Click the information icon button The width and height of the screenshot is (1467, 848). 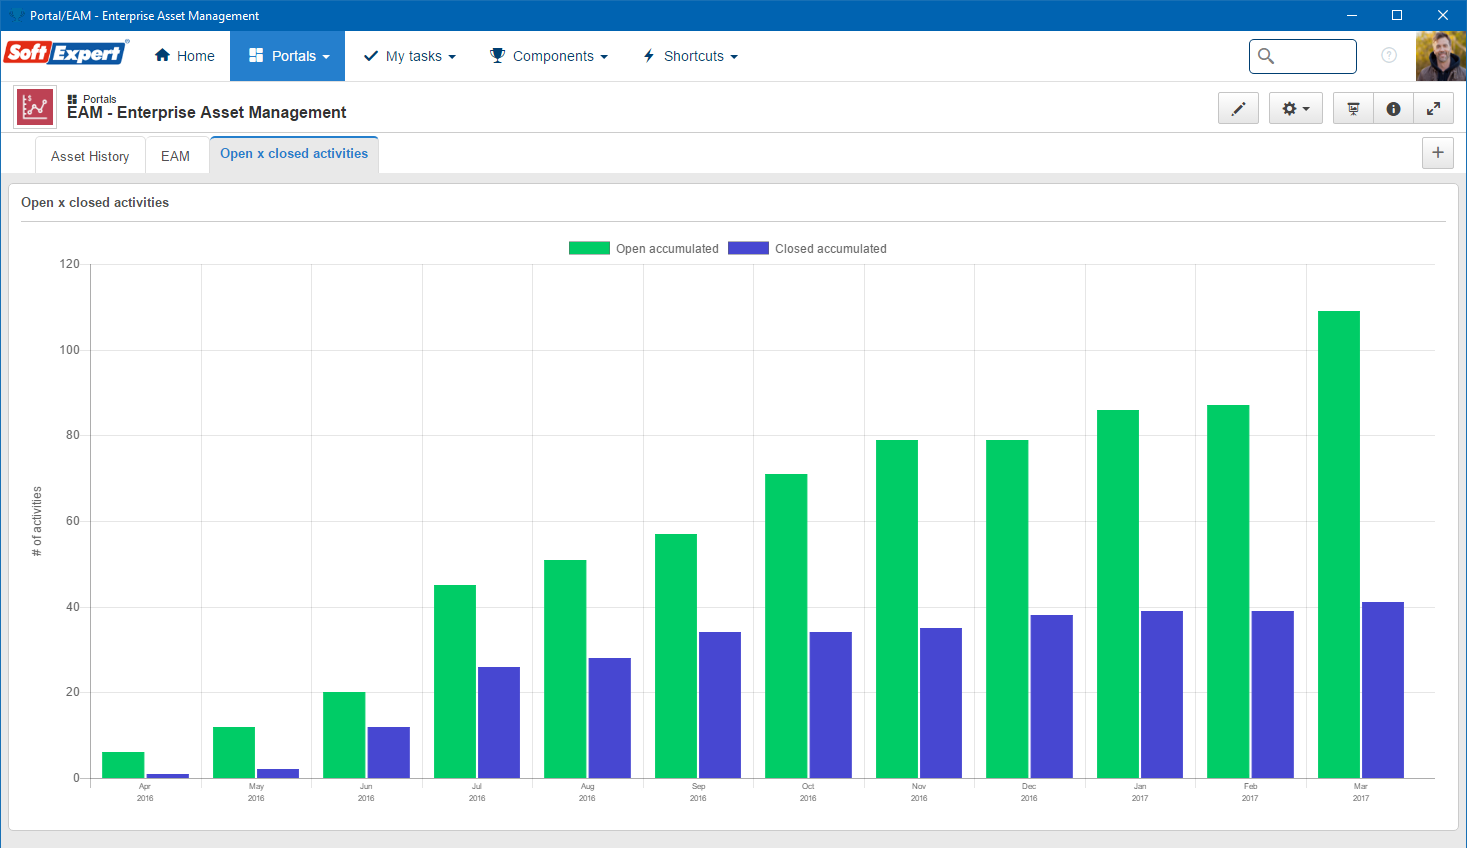click(1393, 108)
